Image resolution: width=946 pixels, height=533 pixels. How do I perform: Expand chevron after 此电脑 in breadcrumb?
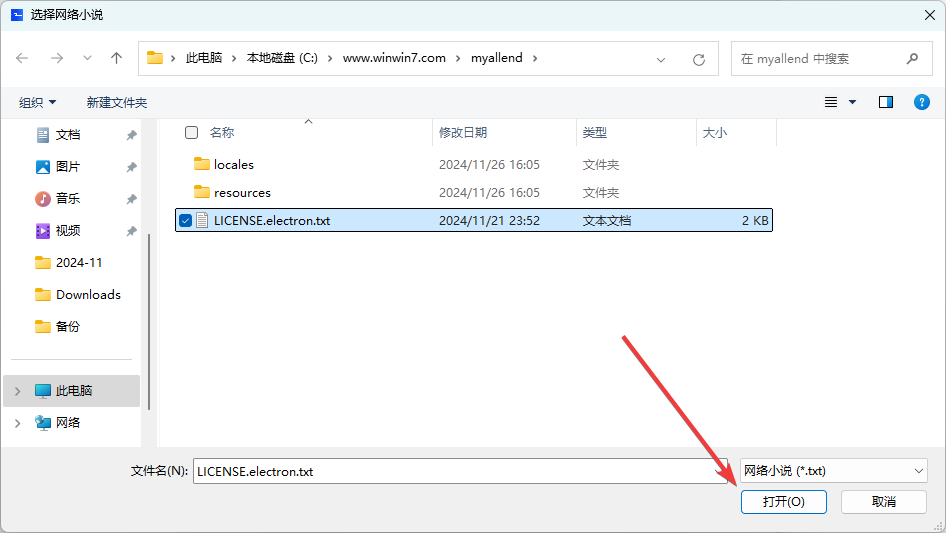pos(234,58)
